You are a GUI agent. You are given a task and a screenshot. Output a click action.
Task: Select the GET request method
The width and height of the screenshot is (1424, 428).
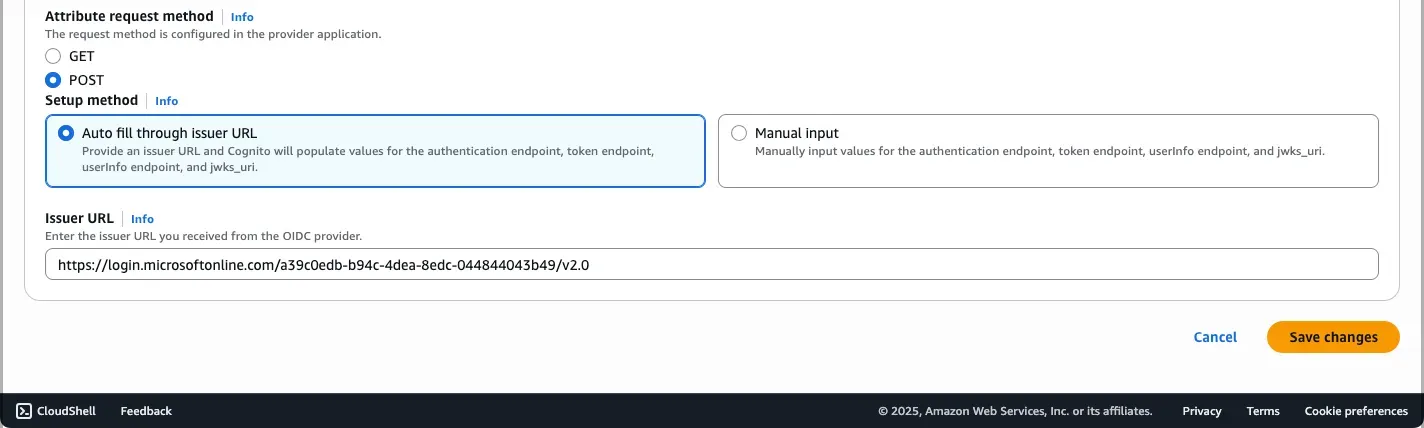tap(53, 56)
